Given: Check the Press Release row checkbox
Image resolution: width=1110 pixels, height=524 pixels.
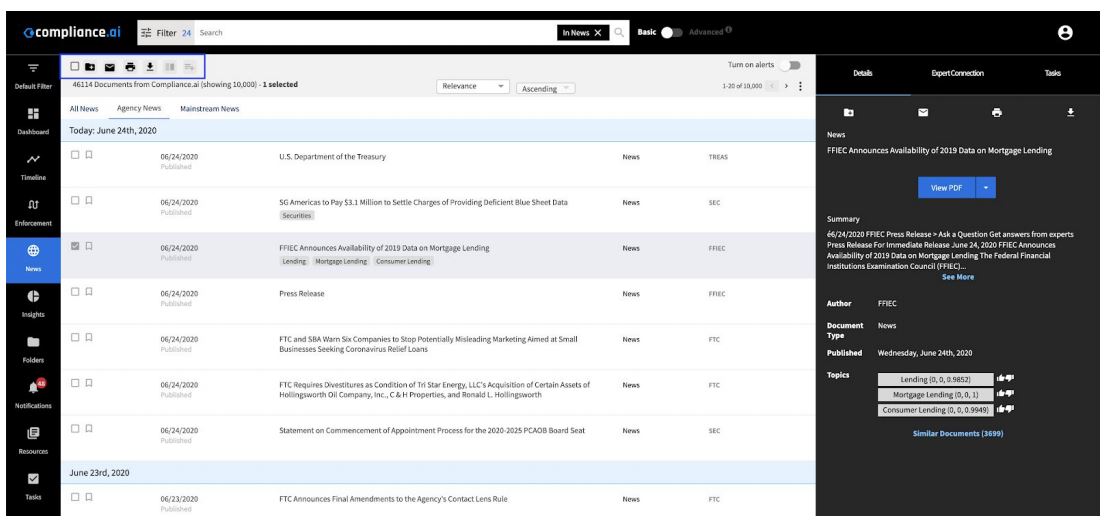Looking at the screenshot, I should point(75,292).
